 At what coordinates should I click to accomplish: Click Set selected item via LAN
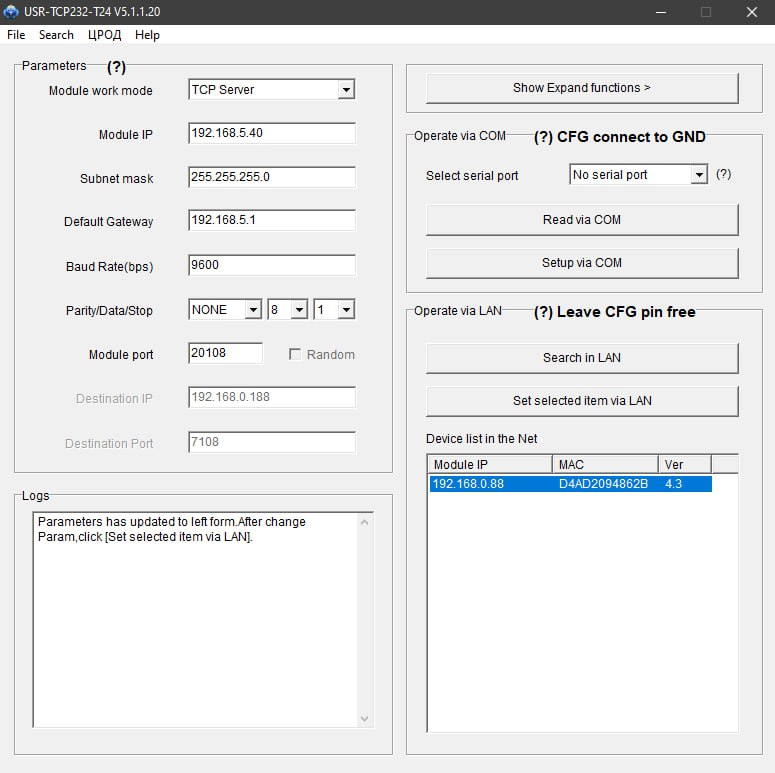[x=581, y=401]
